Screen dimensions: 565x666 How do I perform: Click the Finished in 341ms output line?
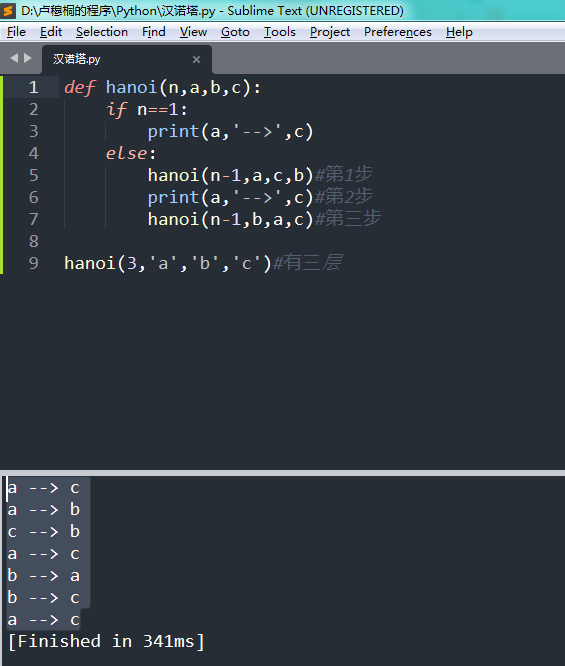(106, 641)
